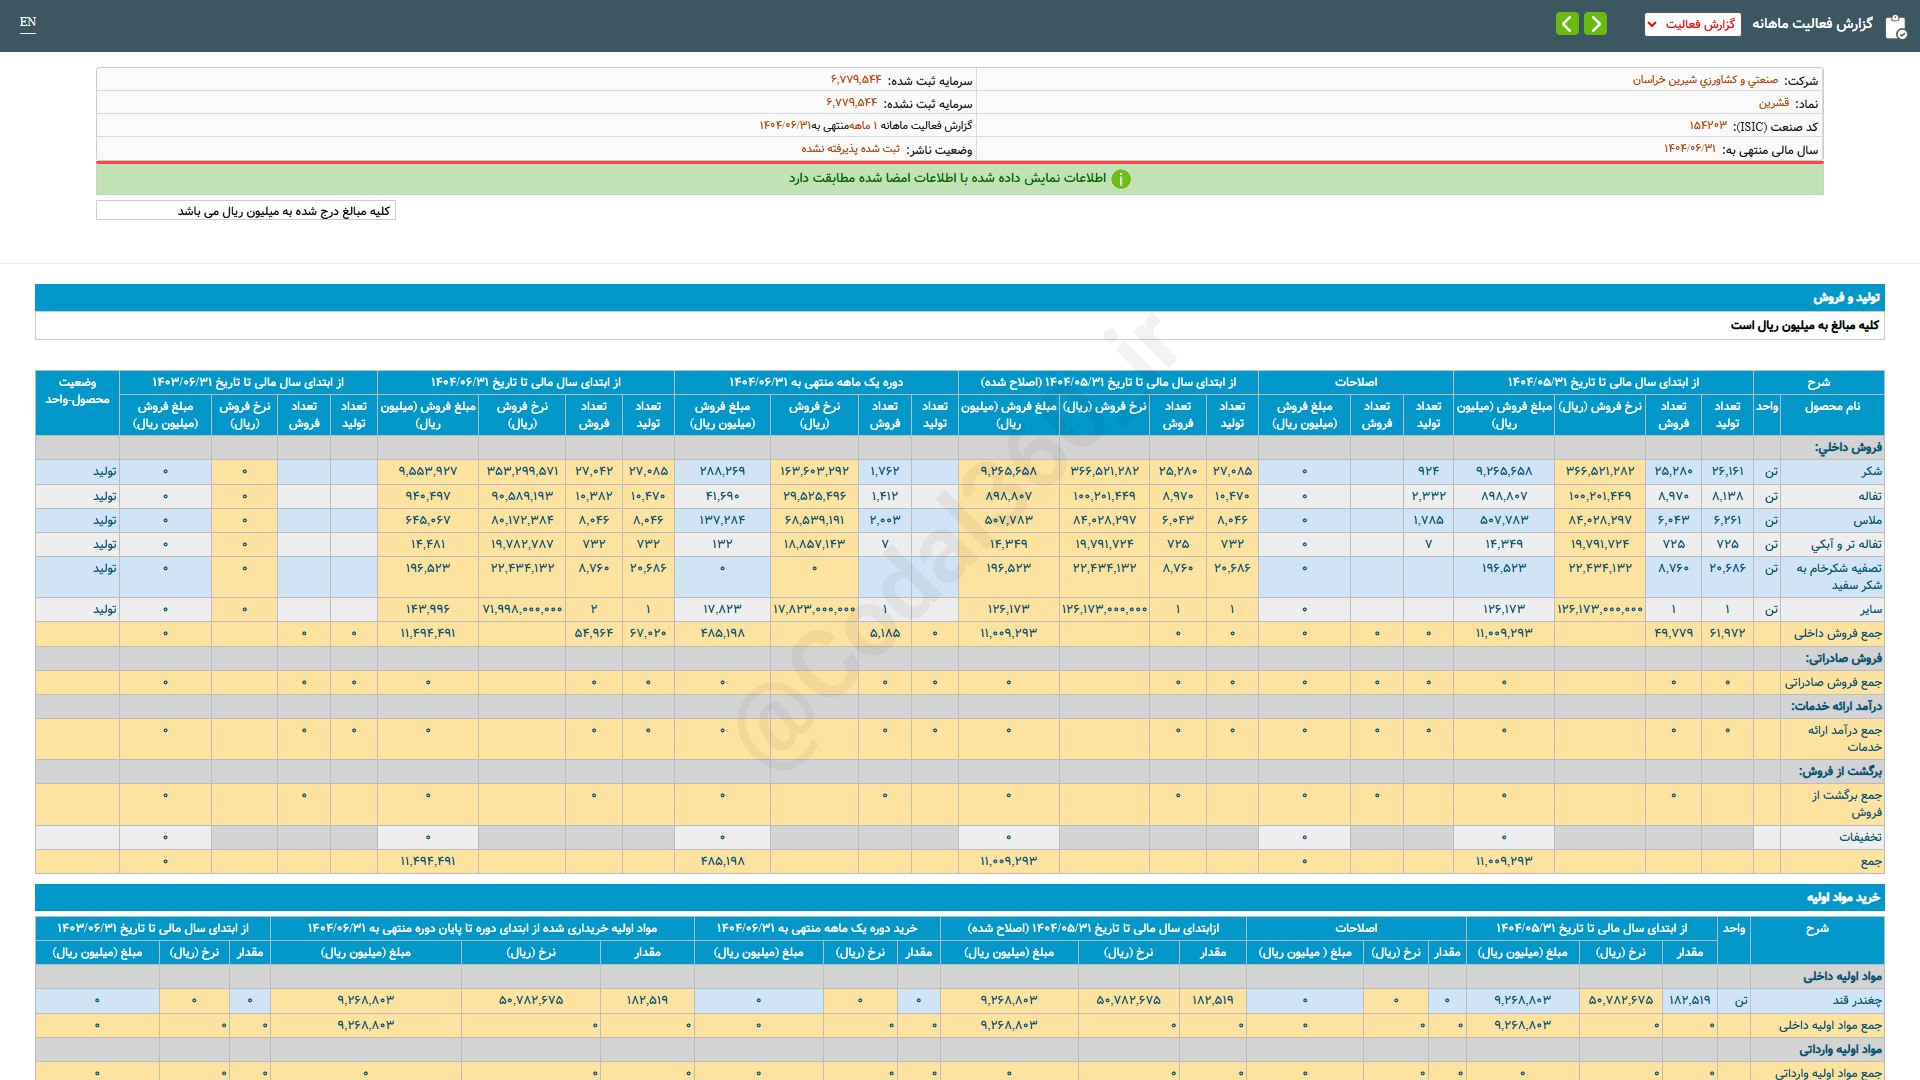Click the million-rial amounts note box

tap(246, 211)
